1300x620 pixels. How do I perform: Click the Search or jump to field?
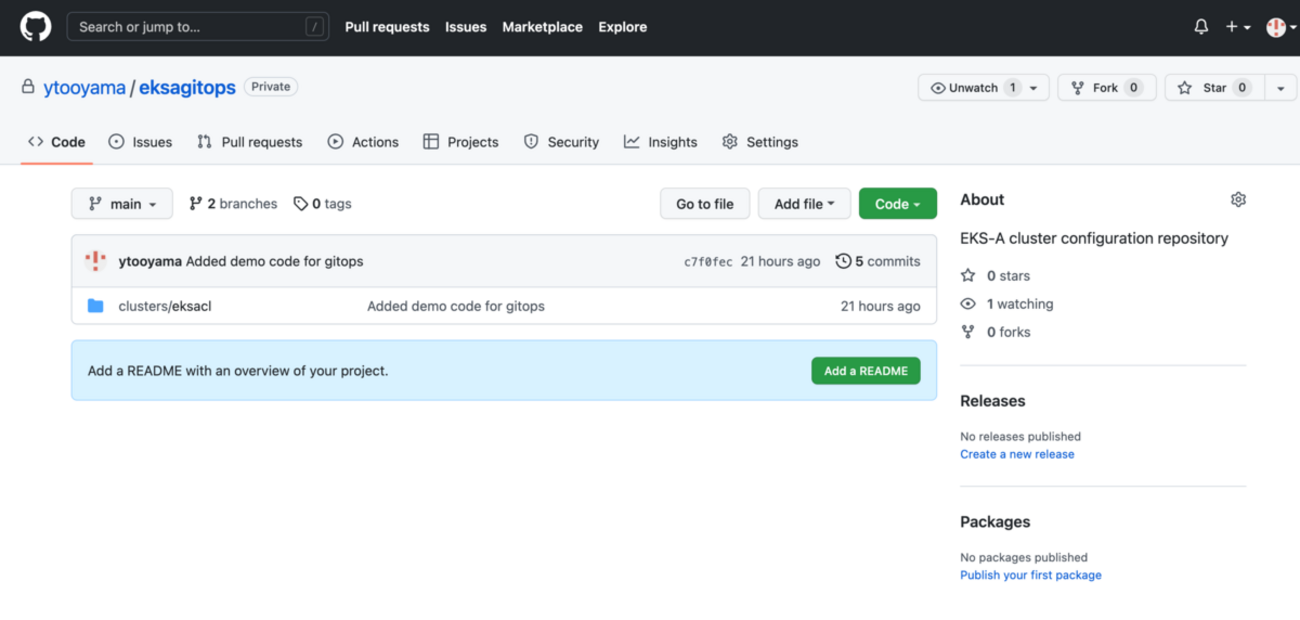(197, 27)
